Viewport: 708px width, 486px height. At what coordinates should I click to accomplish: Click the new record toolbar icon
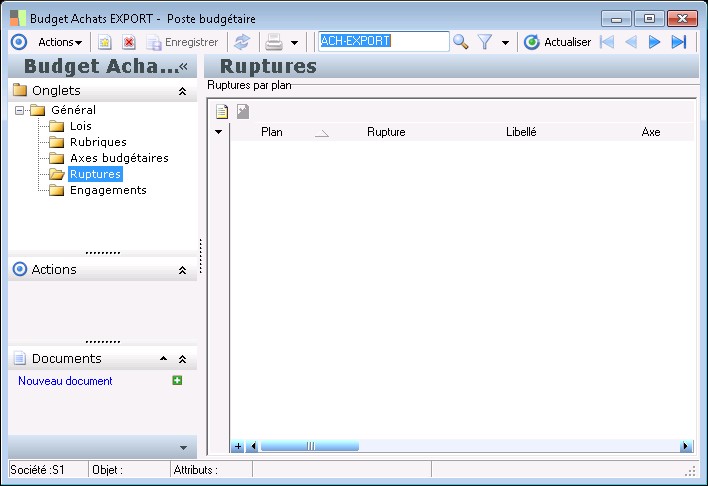(105, 42)
